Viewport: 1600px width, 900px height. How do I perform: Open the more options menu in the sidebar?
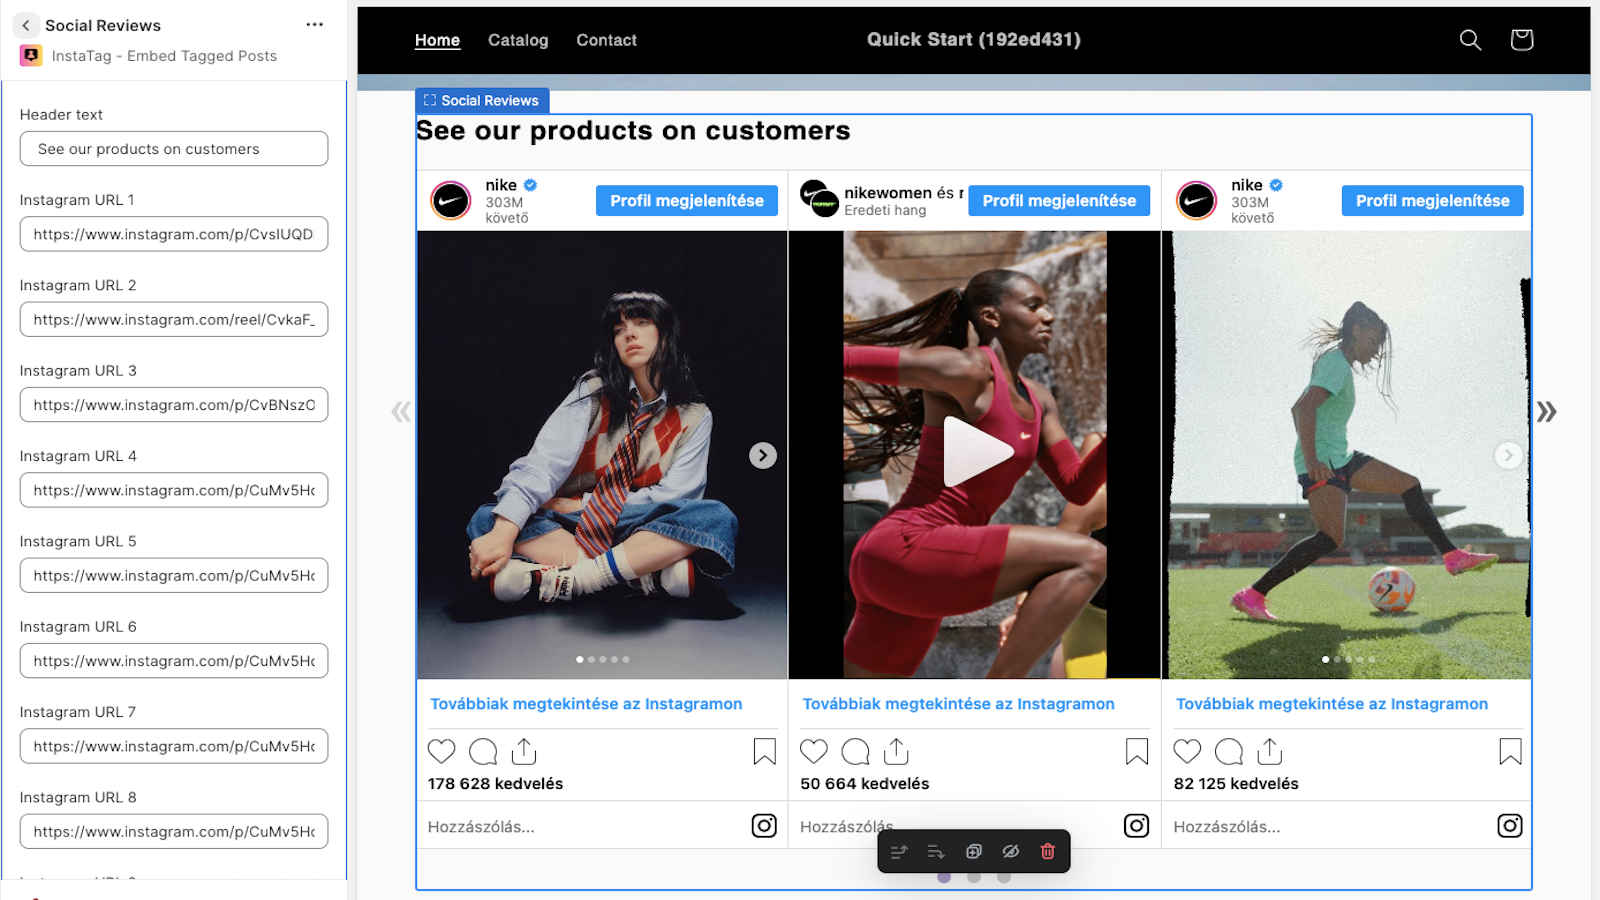(x=314, y=24)
